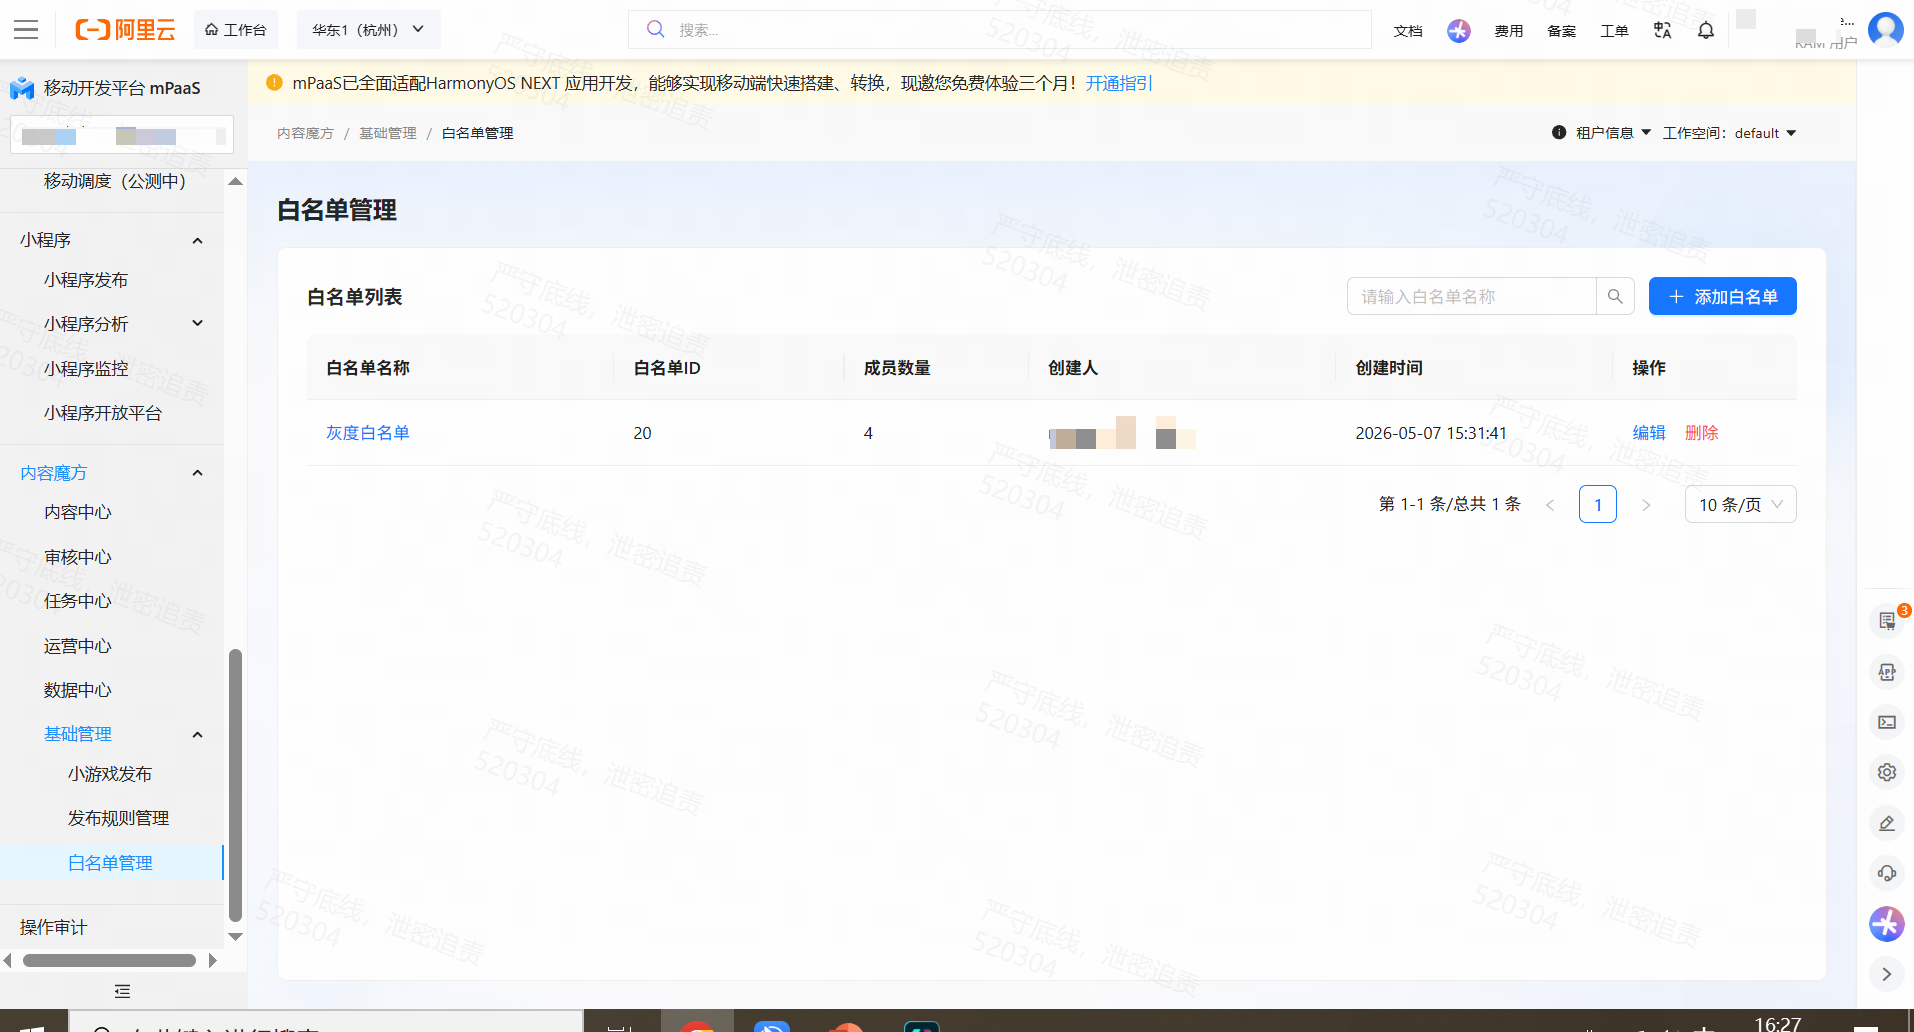Viewport: 1914px width, 1032px height.
Task: Open 运营中心 in sidebar
Action: (78, 646)
